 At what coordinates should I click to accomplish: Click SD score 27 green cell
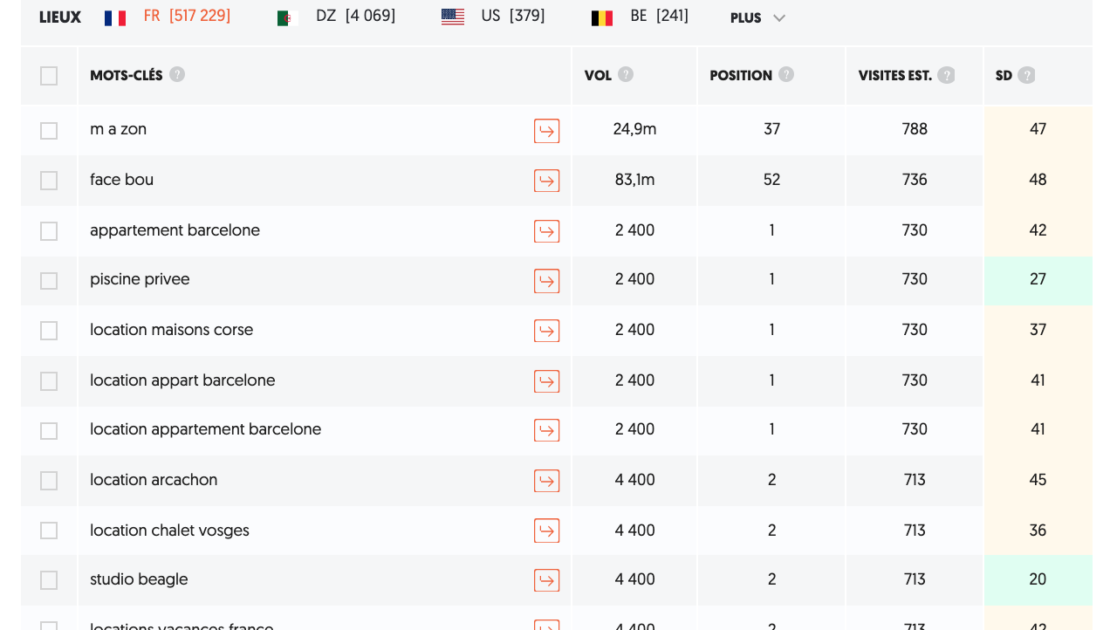coord(1037,280)
